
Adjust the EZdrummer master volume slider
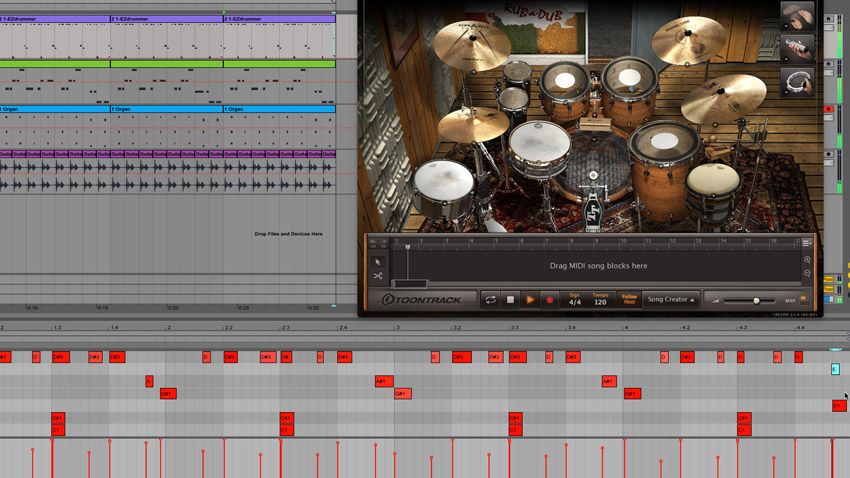tap(756, 300)
